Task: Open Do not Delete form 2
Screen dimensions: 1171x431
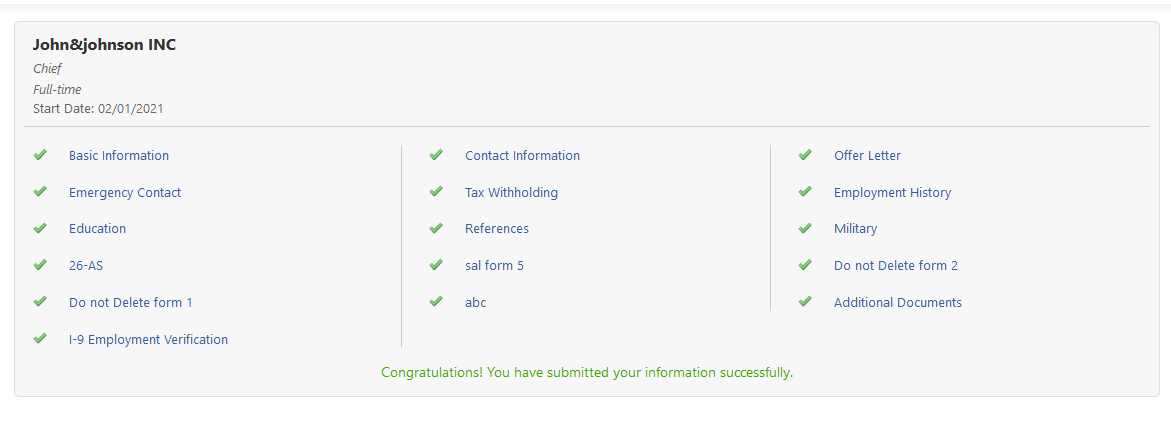Action: (896, 266)
